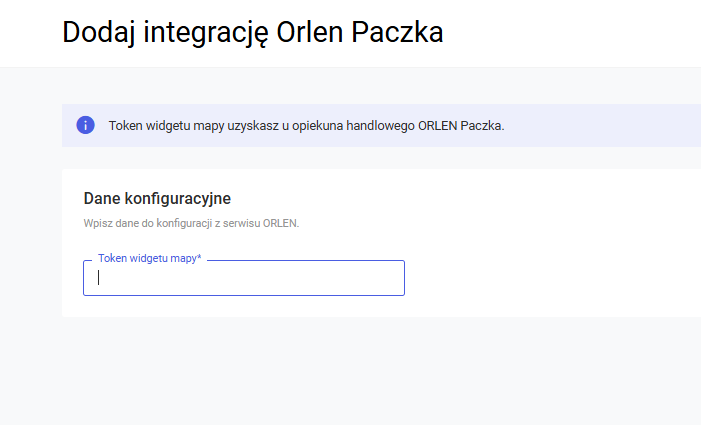Viewport: 701px width, 425px height.
Task: Click the word ORLEN in the description line
Action: pyautogui.click(x=281, y=223)
